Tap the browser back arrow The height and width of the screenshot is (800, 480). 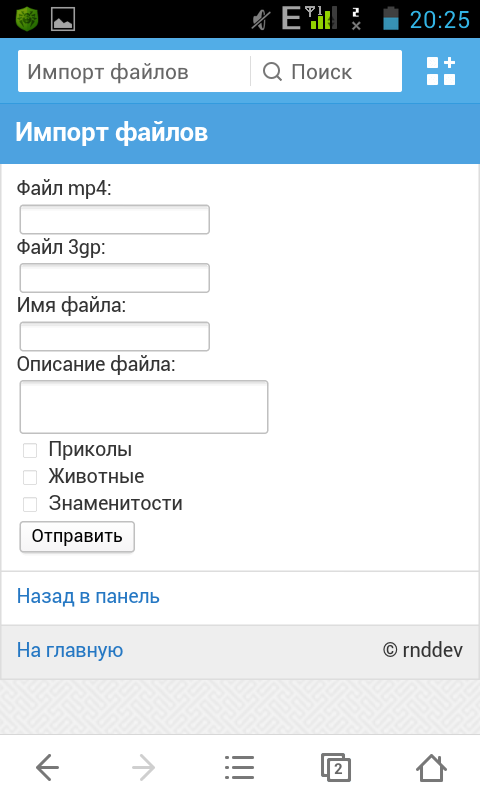tap(47, 767)
